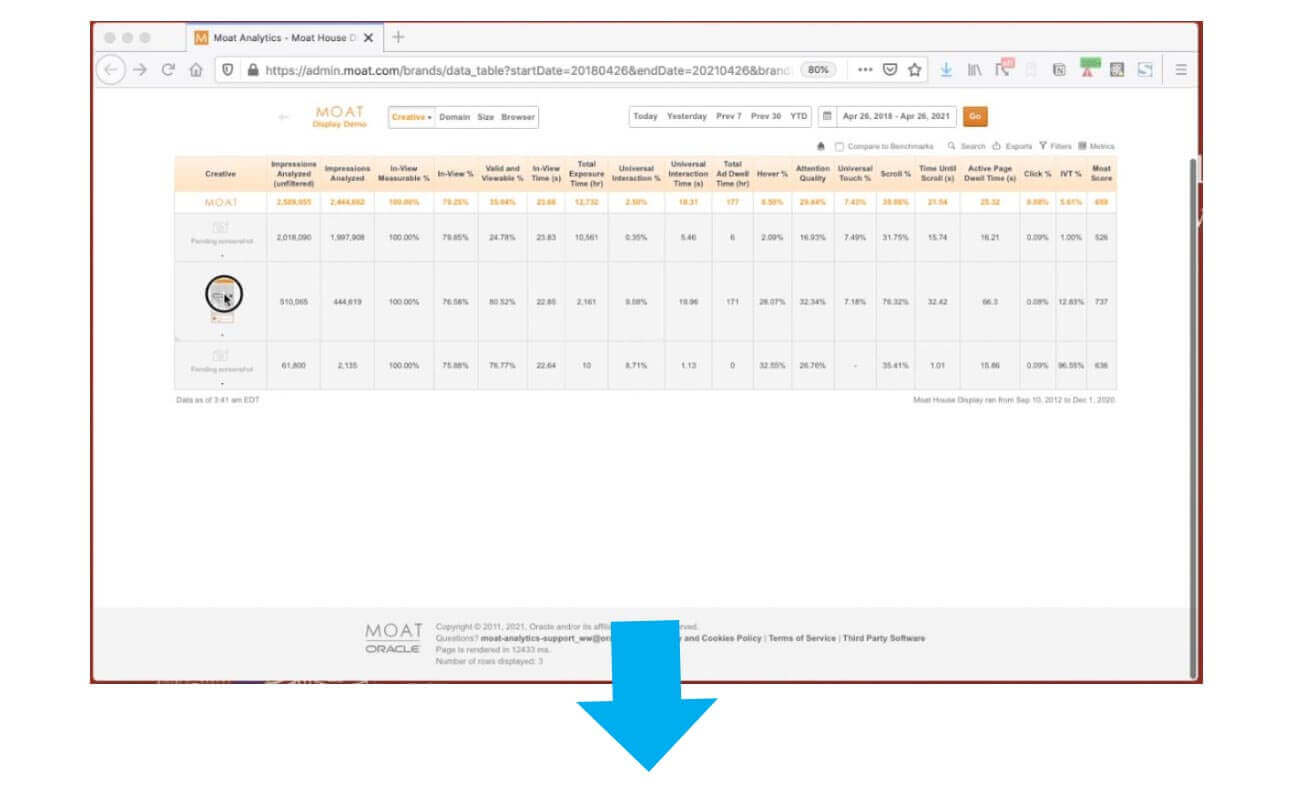Sort by Impressions Analyzed (unfiltered) header
The height and width of the screenshot is (788, 1299).
pyautogui.click(x=293, y=174)
